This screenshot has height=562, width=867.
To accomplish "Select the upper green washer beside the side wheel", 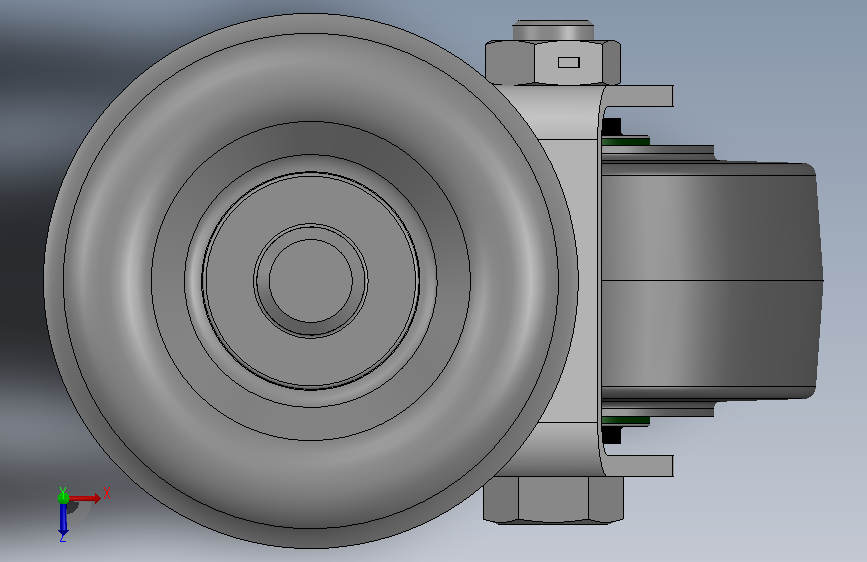I will click(625, 142).
